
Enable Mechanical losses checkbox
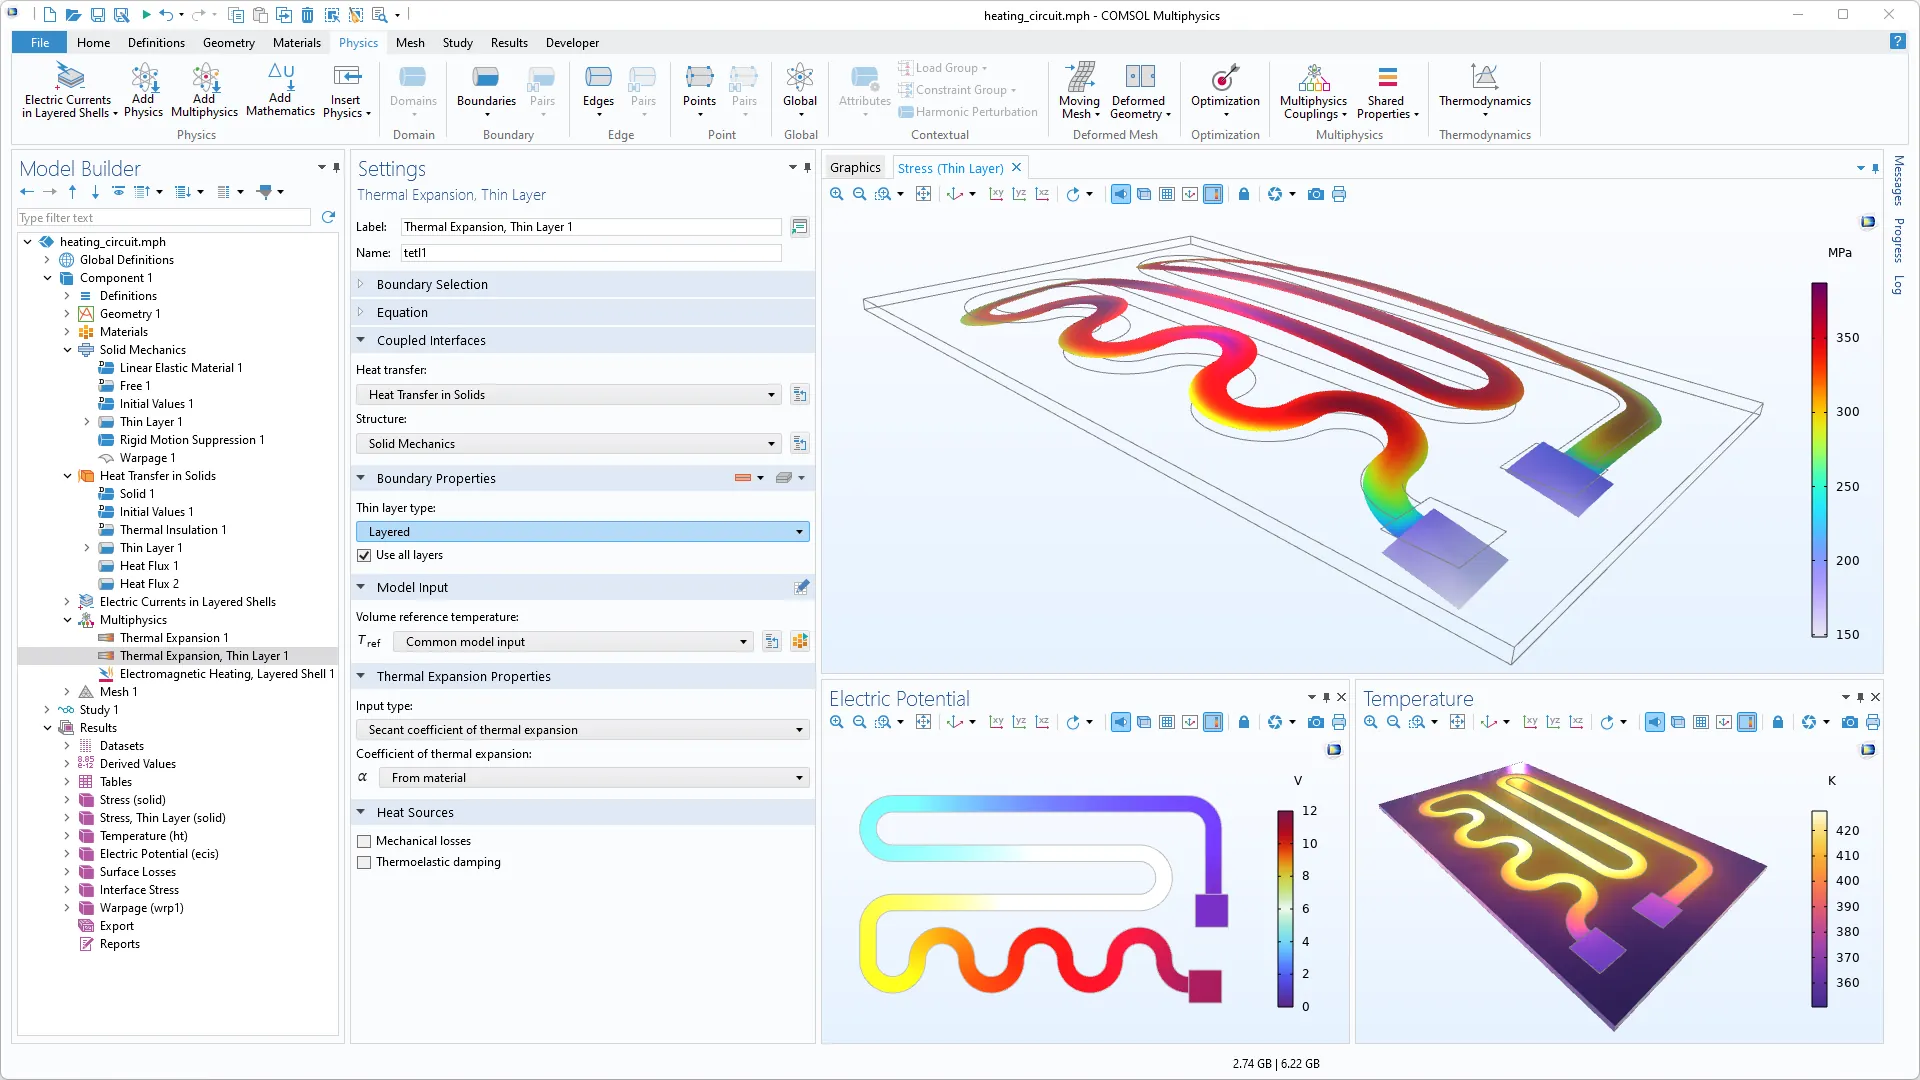pos(365,841)
